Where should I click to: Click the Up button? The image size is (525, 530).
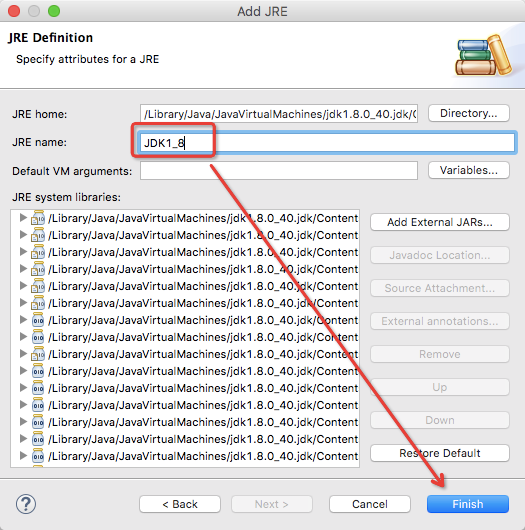439,387
